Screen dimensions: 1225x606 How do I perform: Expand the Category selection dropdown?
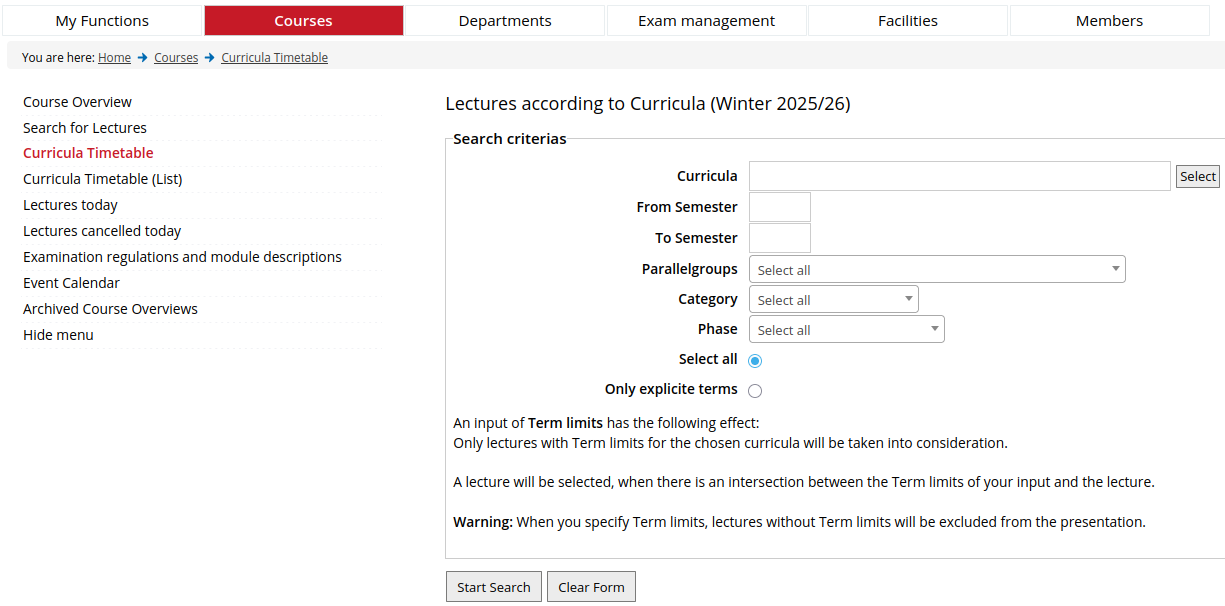833,298
